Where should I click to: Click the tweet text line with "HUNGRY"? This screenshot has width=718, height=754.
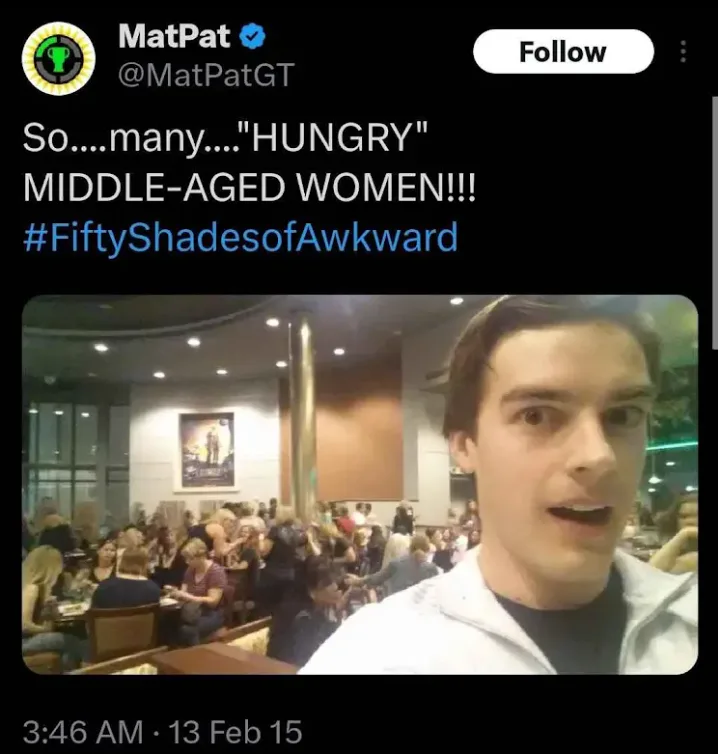(x=225, y=138)
